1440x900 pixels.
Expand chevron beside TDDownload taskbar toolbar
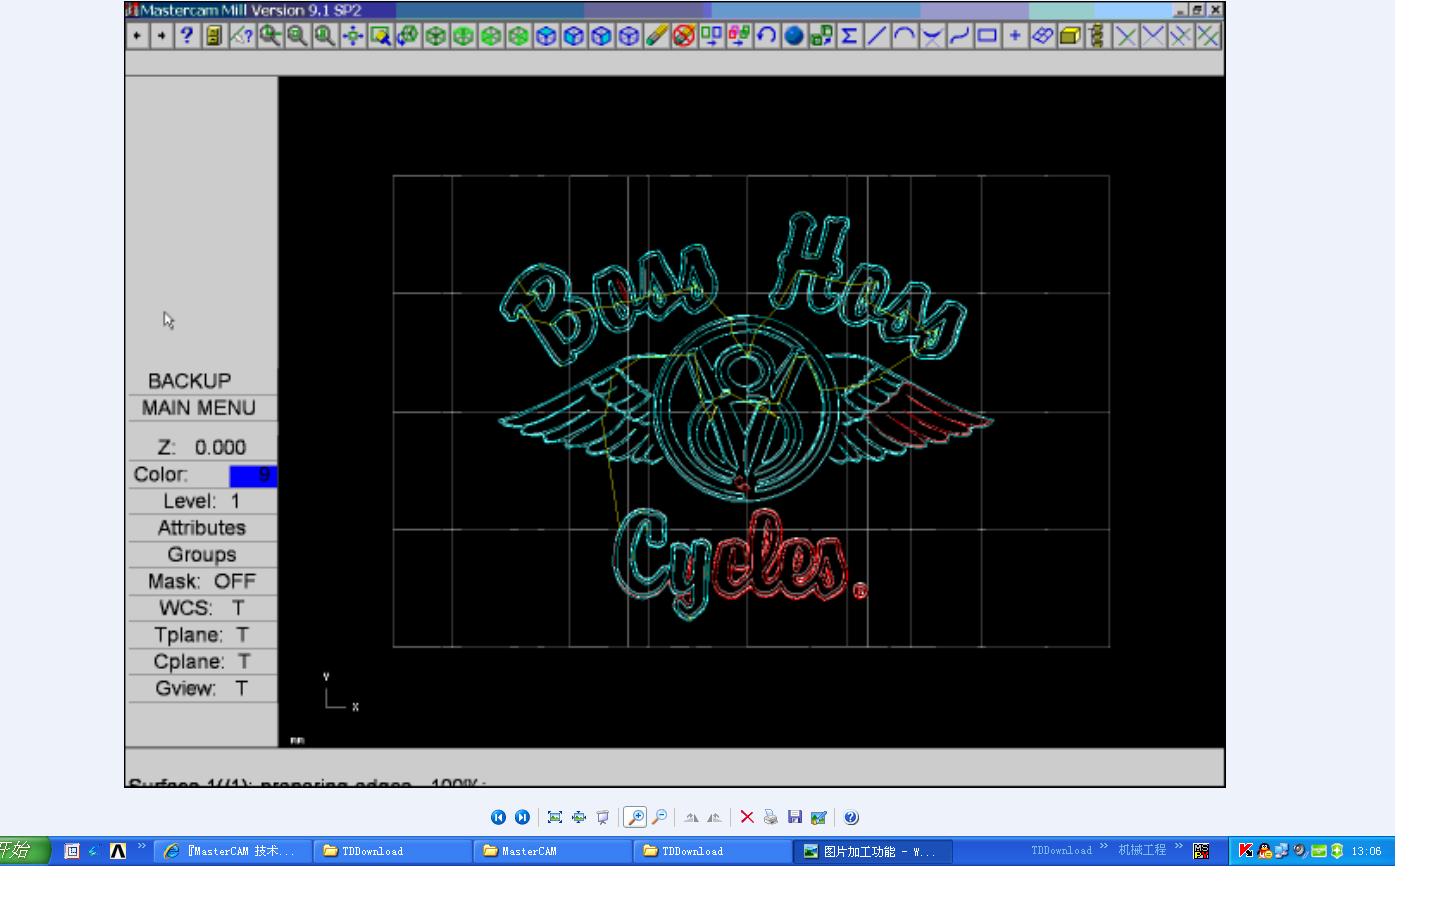1104,847
